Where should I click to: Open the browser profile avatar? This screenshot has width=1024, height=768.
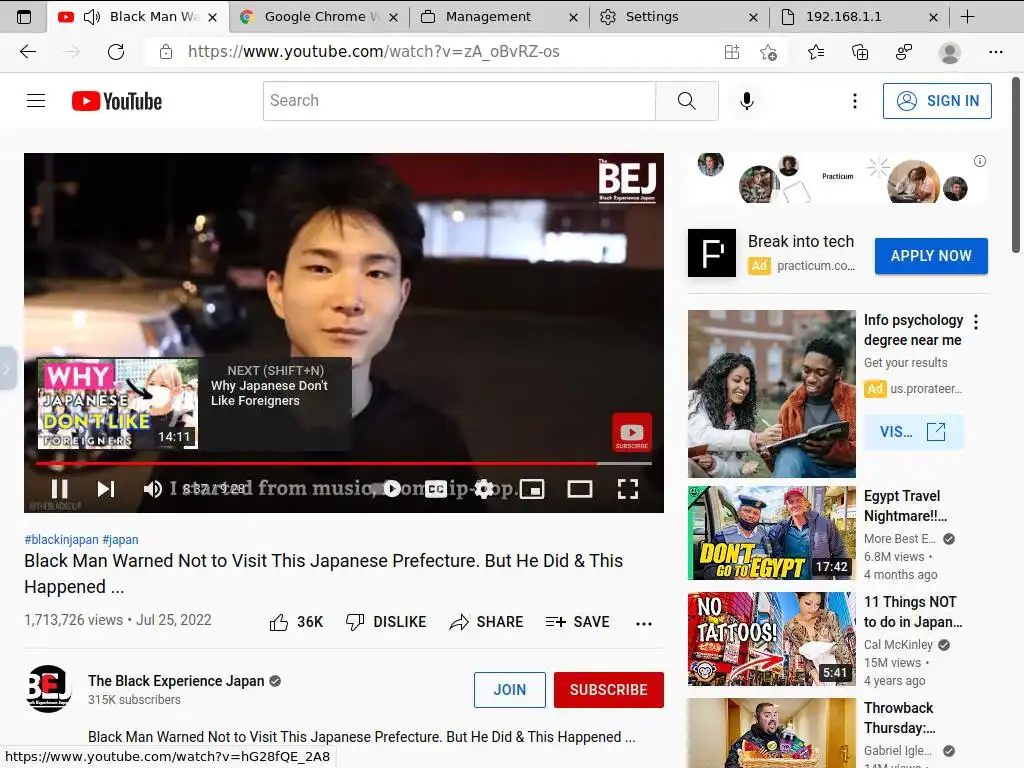point(950,52)
